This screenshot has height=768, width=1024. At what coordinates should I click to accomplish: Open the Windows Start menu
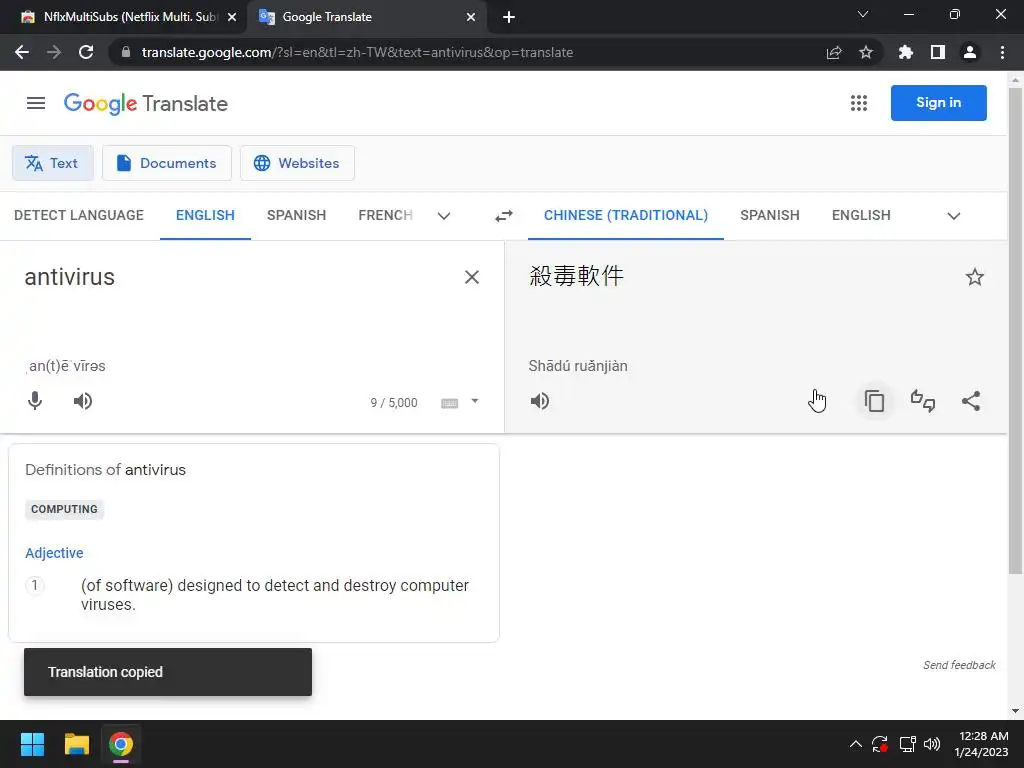[32, 744]
